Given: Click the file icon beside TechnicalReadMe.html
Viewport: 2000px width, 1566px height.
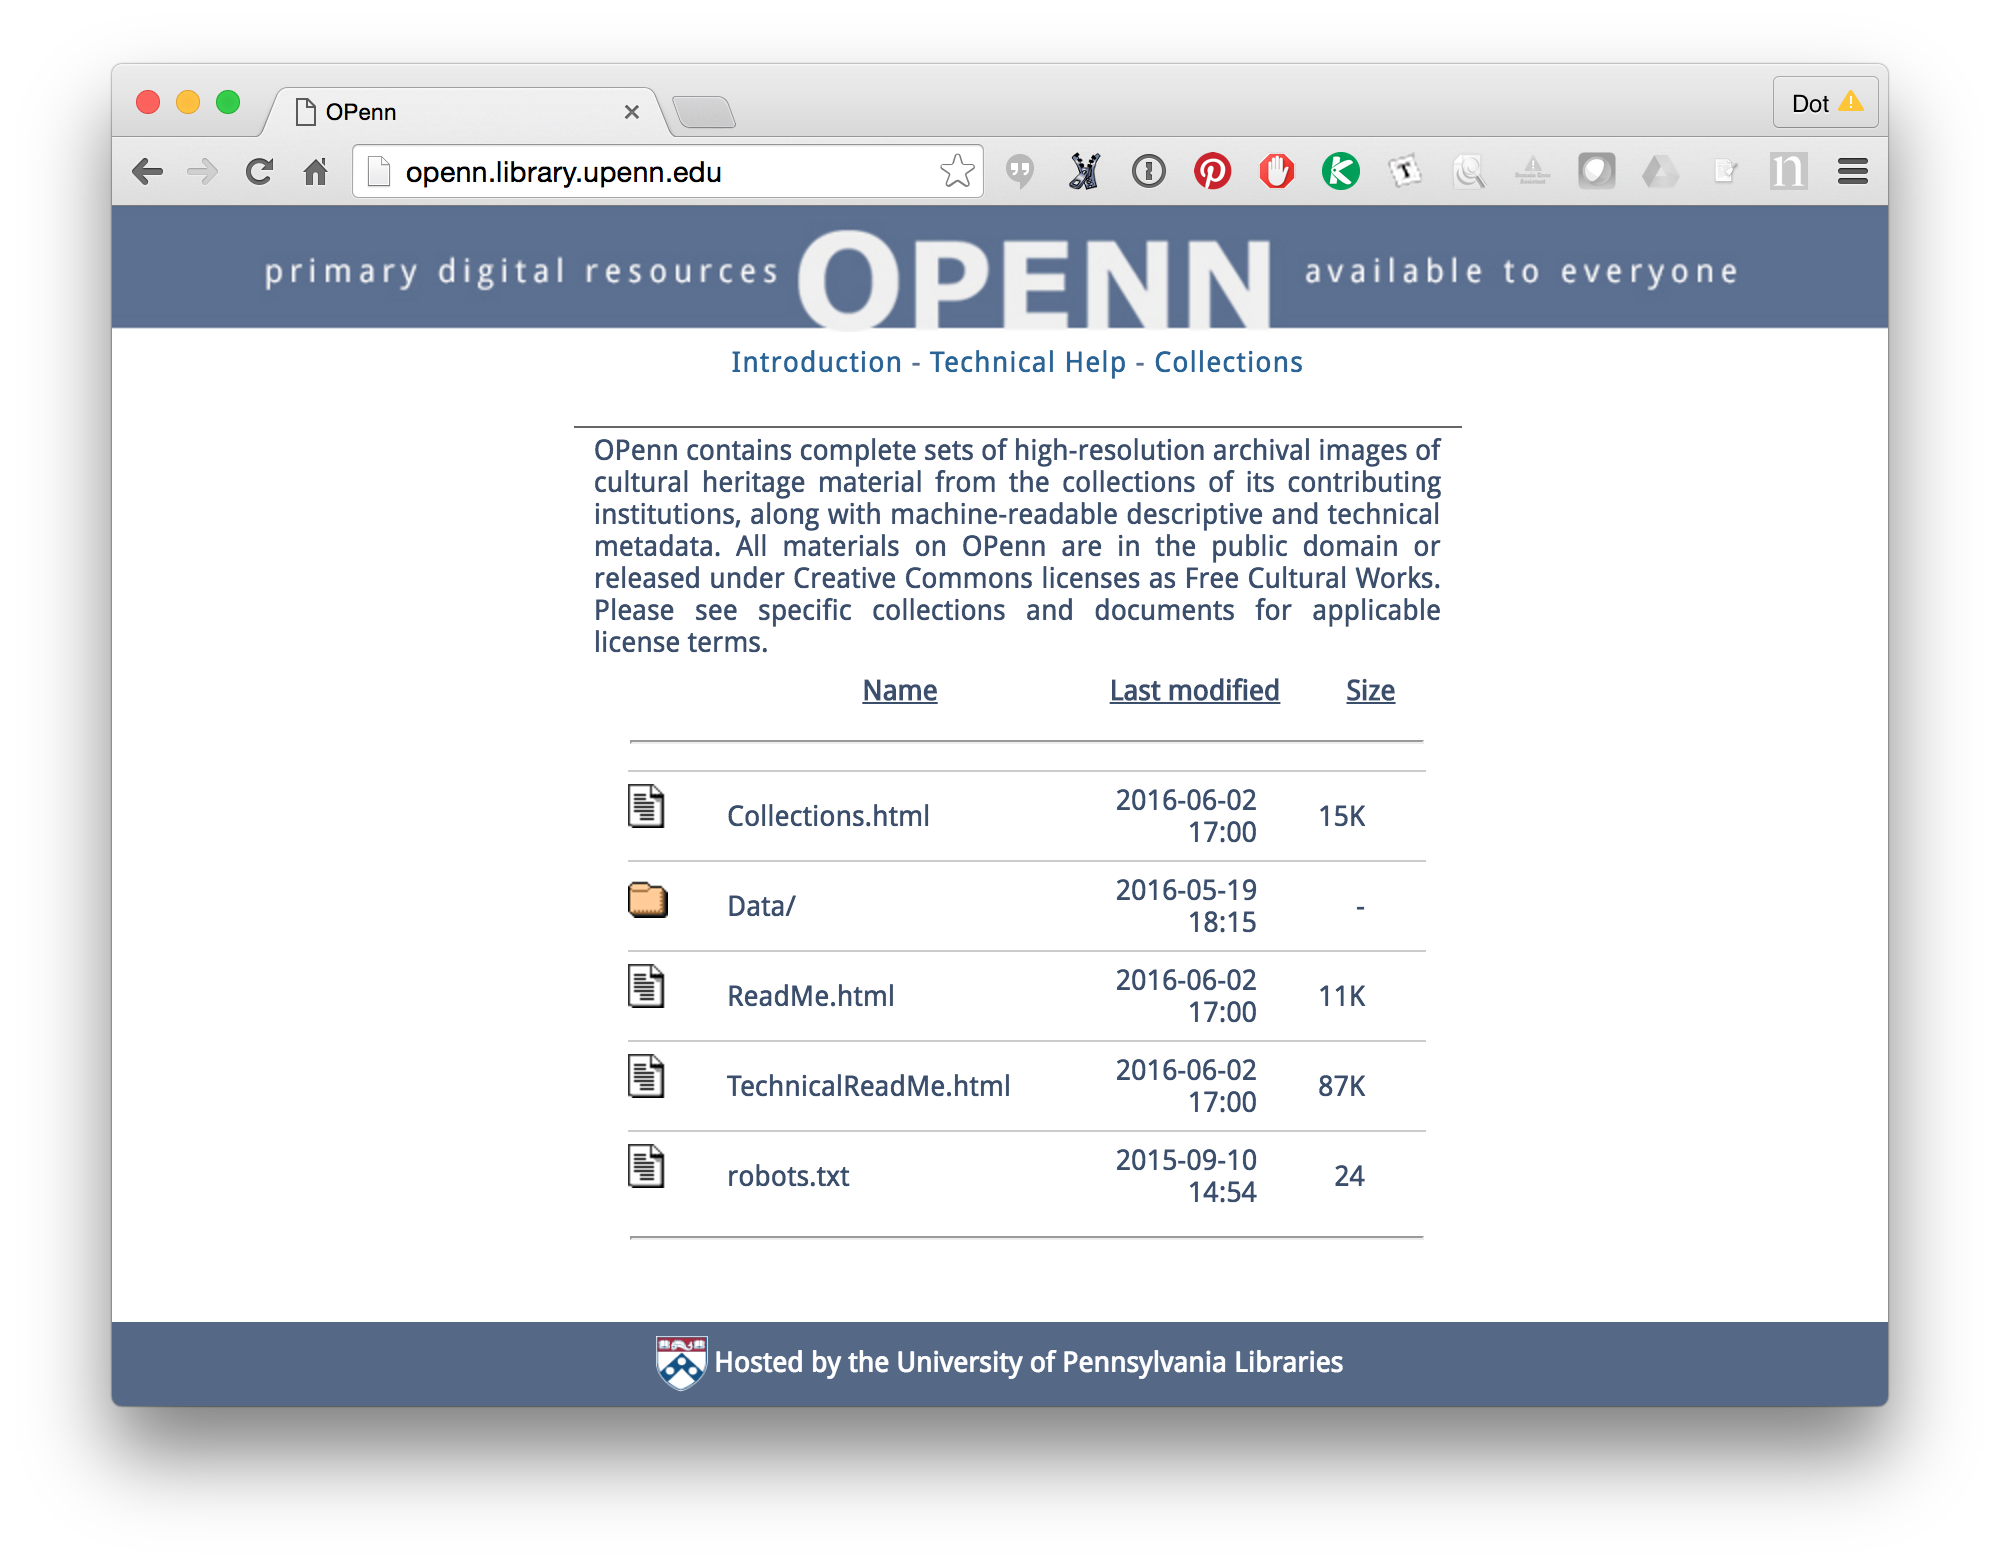Looking at the screenshot, I should [x=646, y=1076].
